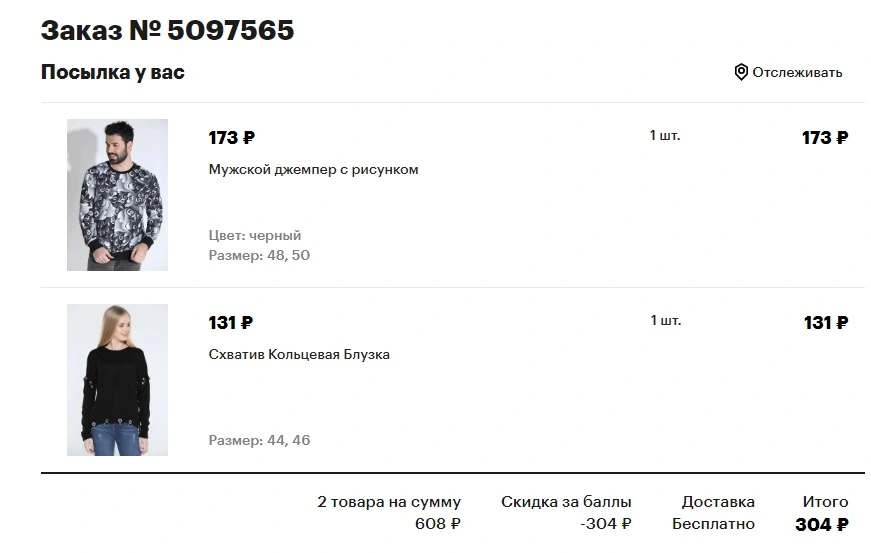Click the Цвет: черный attribute text
This screenshot has height=553, width=871.
click(x=255, y=235)
